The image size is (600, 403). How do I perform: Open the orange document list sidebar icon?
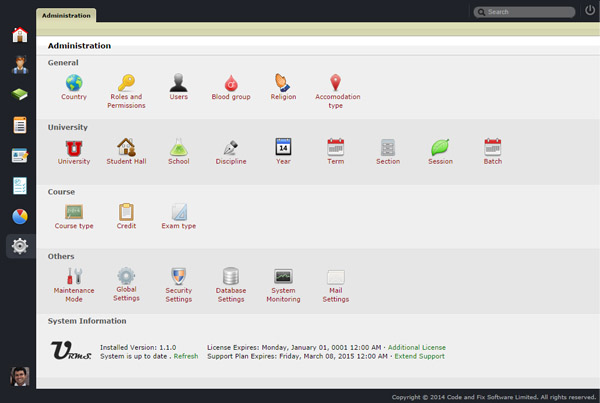pos(20,125)
